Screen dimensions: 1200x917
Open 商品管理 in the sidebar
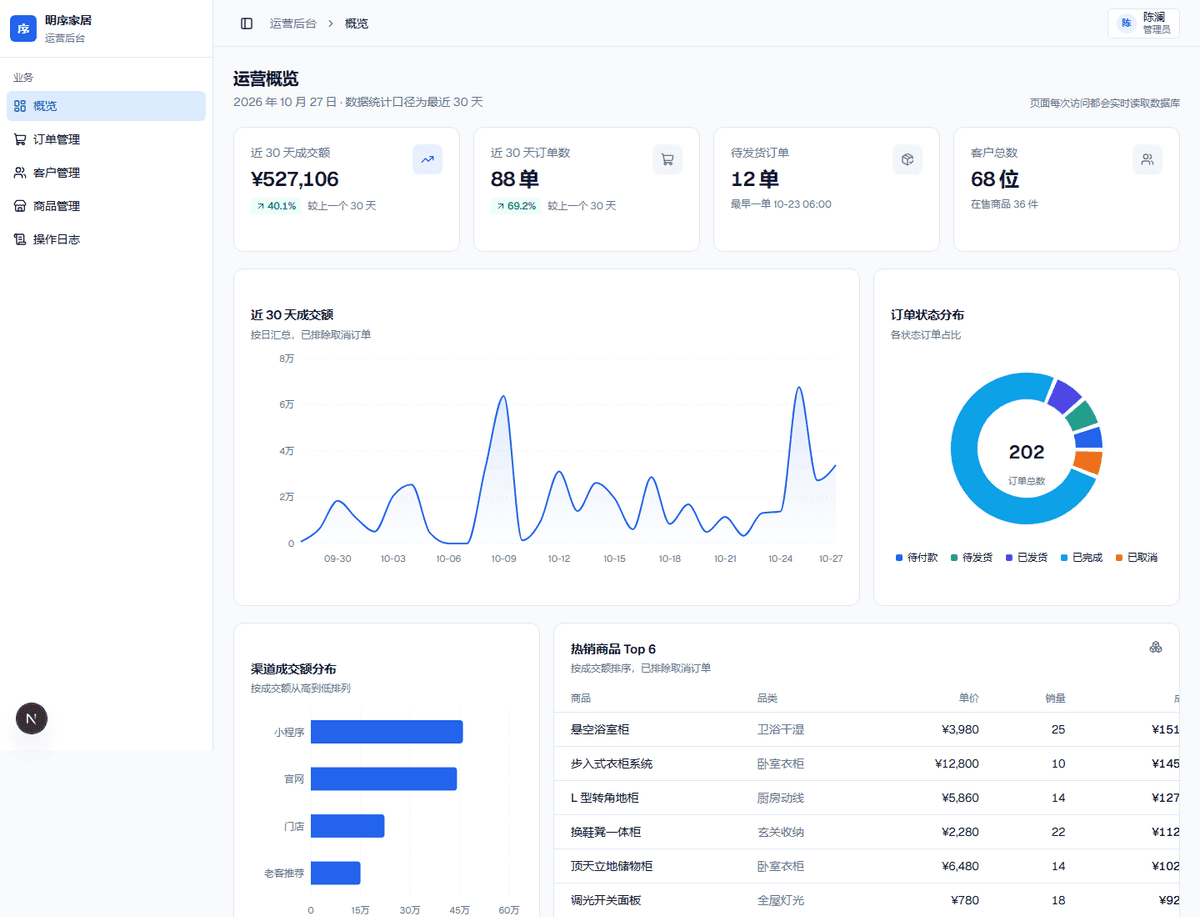[x=106, y=206]
